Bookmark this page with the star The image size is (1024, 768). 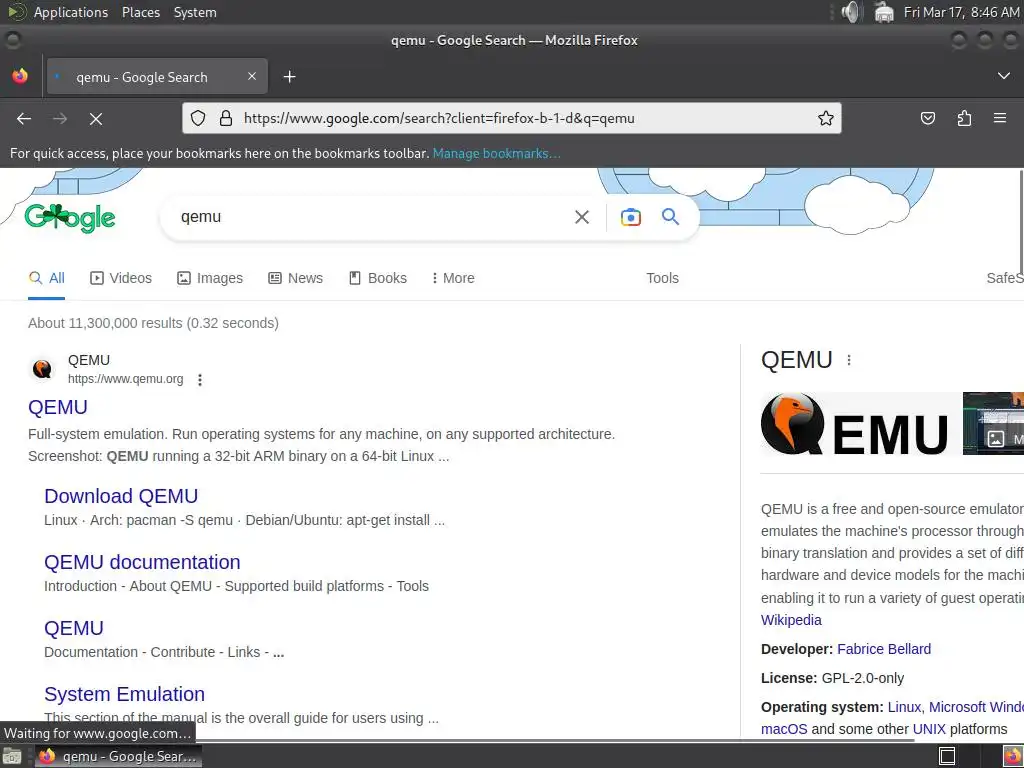pyautogui.click(x=825, y=118)
